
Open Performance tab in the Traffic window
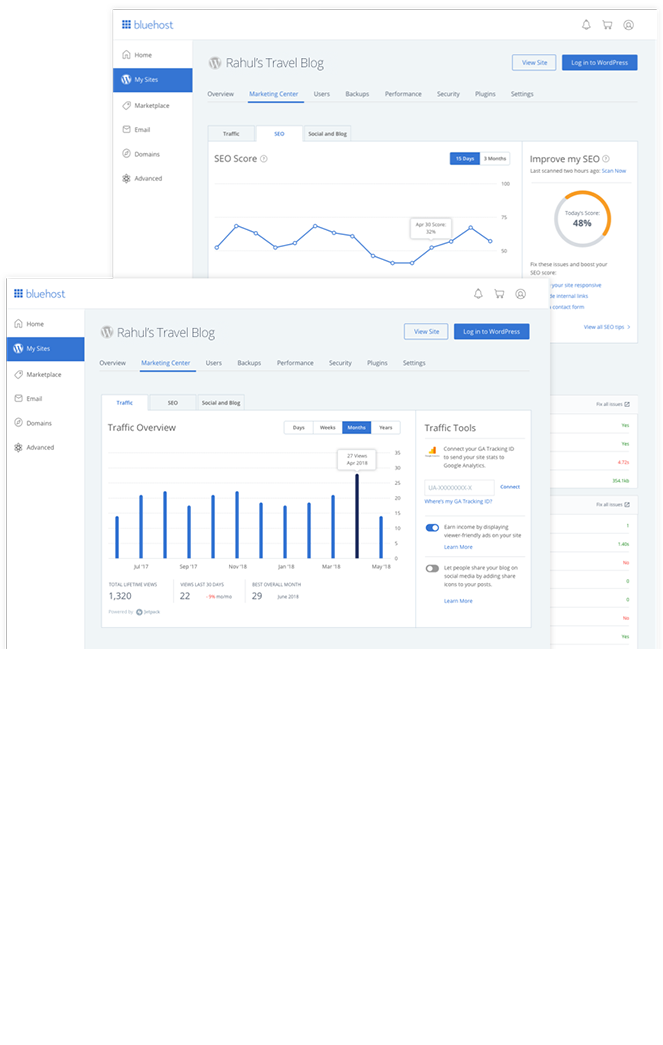pos(295,363)
